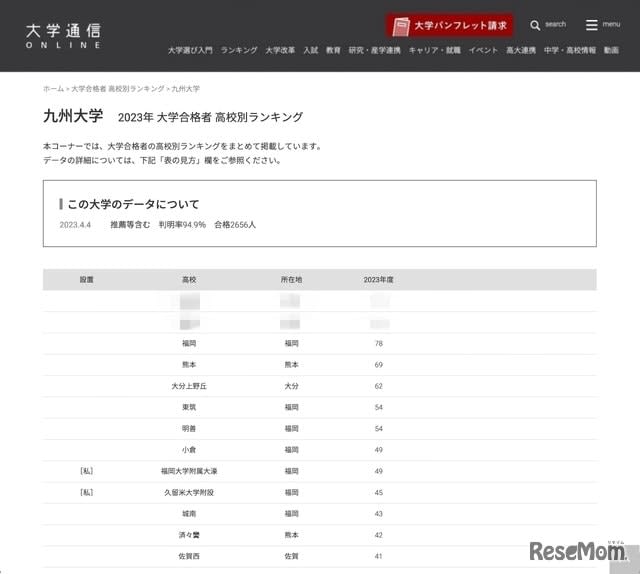Go to the ランキング nav item

pyautogui.click(x=239, y=50)
